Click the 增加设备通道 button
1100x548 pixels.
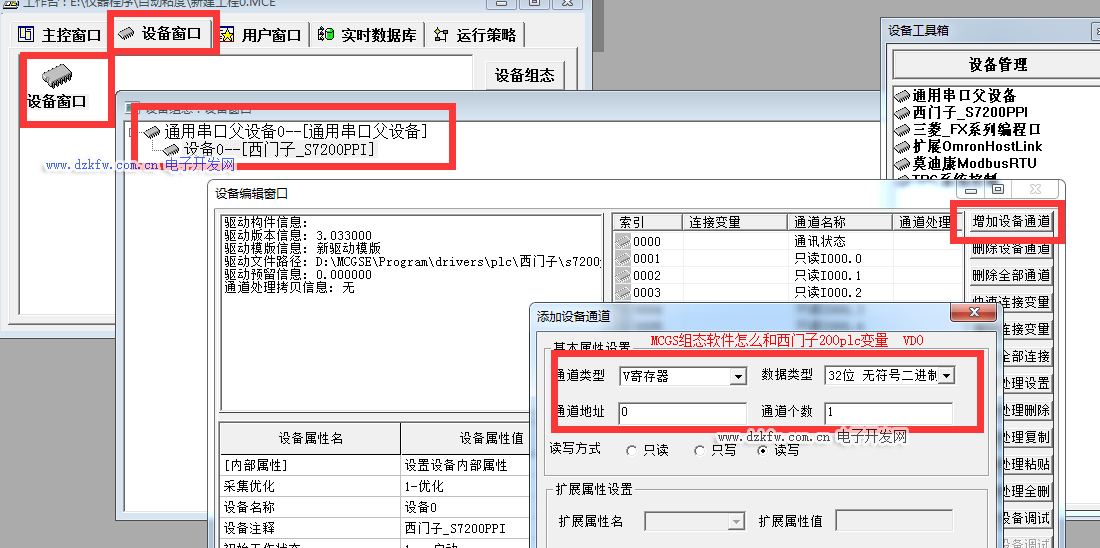coord(1011,221)
